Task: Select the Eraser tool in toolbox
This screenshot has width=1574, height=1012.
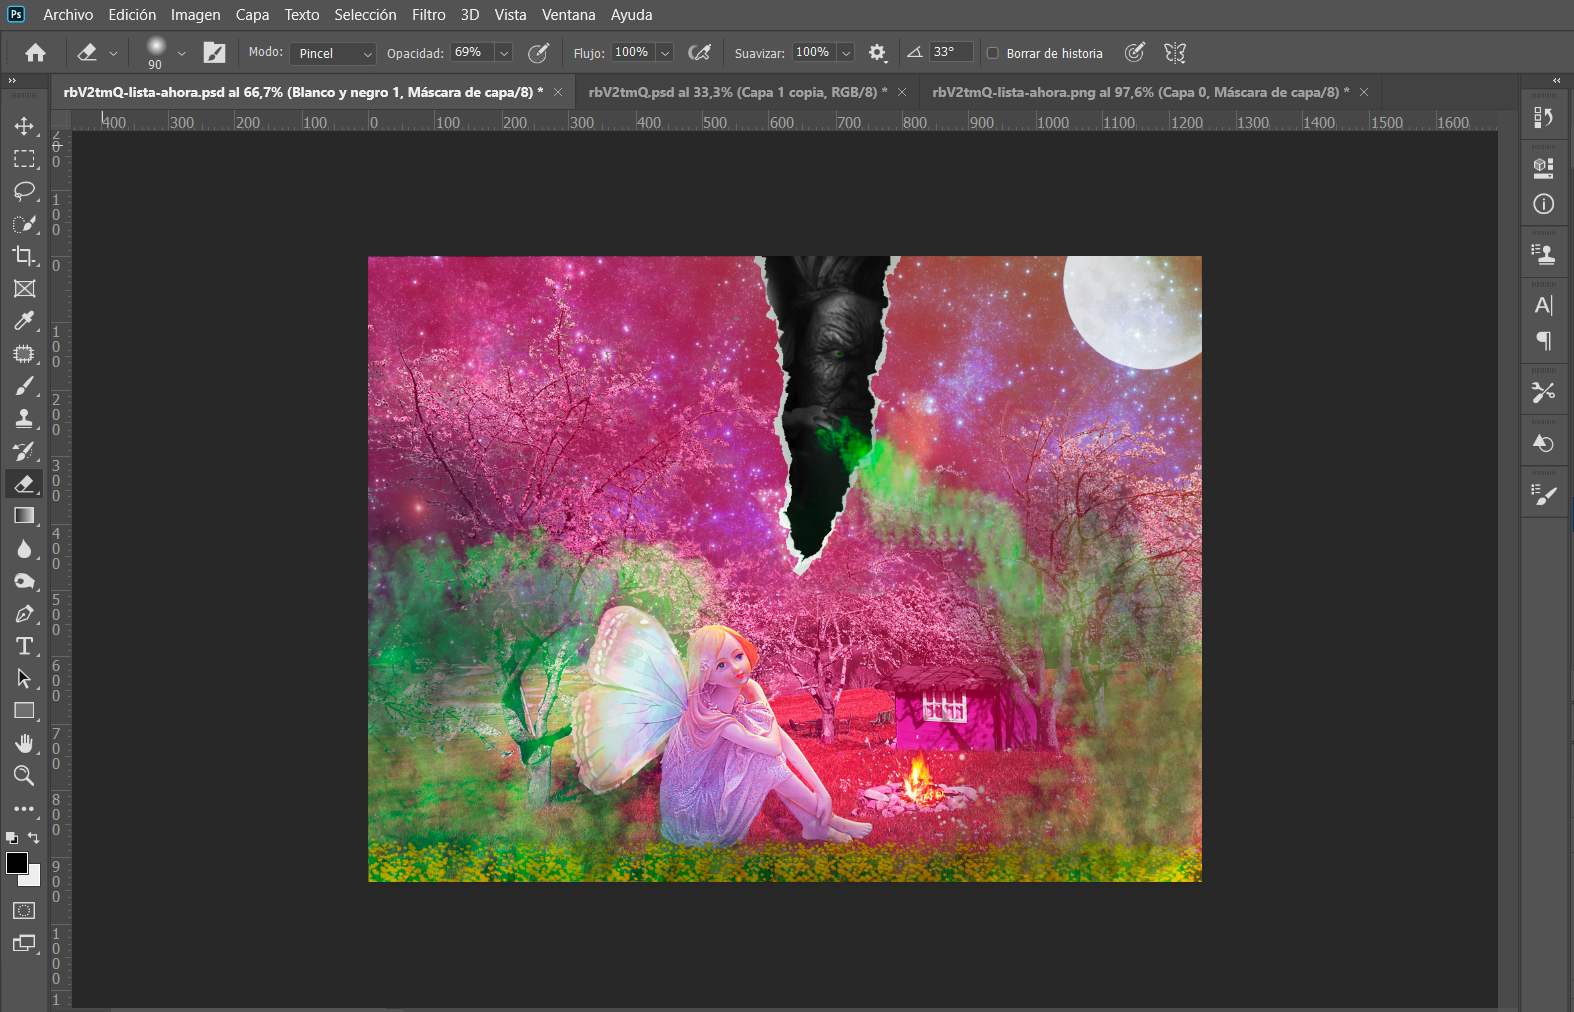Action: point(24,484)
